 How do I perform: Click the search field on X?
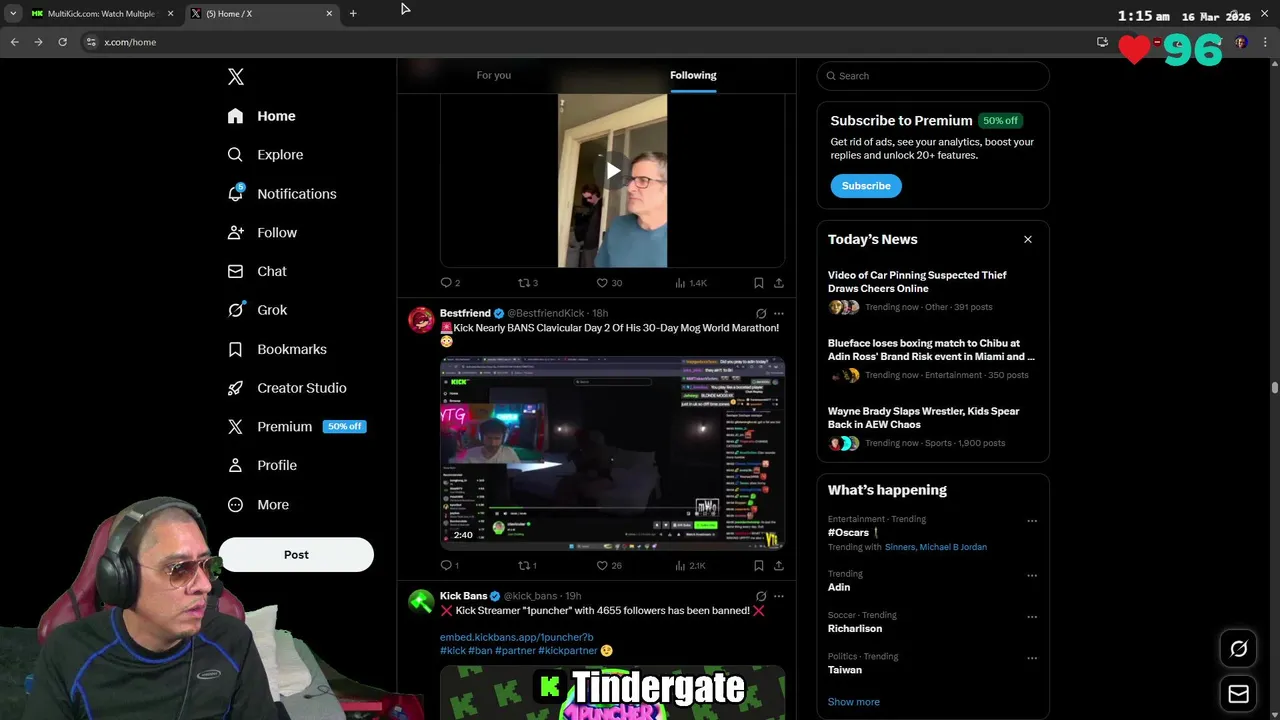[x=933, y=76]
